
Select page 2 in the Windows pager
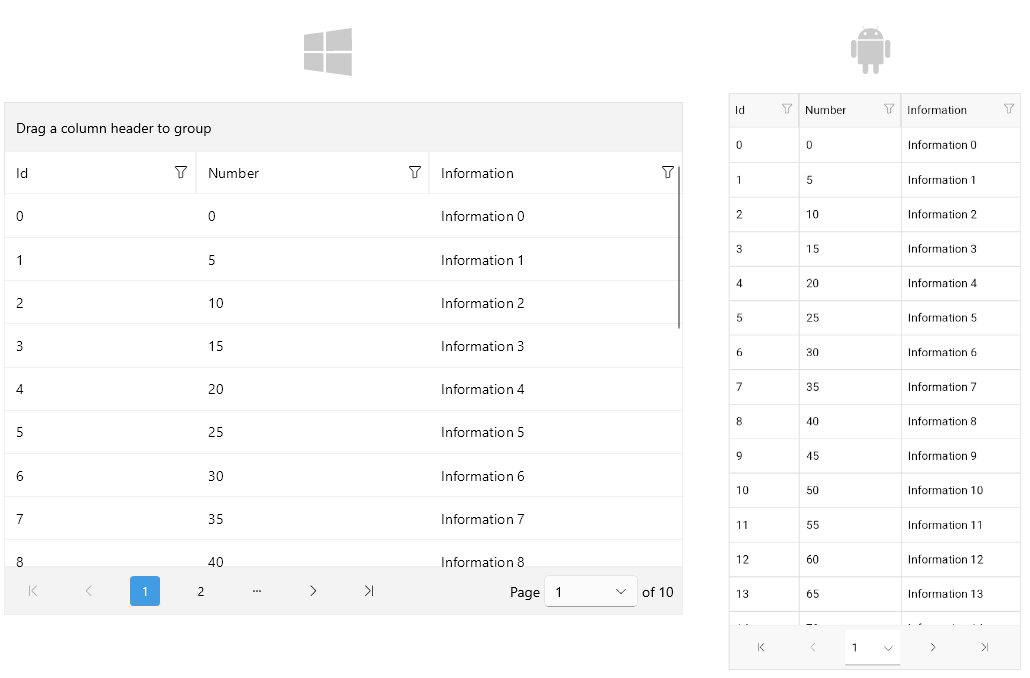[201, 591]
